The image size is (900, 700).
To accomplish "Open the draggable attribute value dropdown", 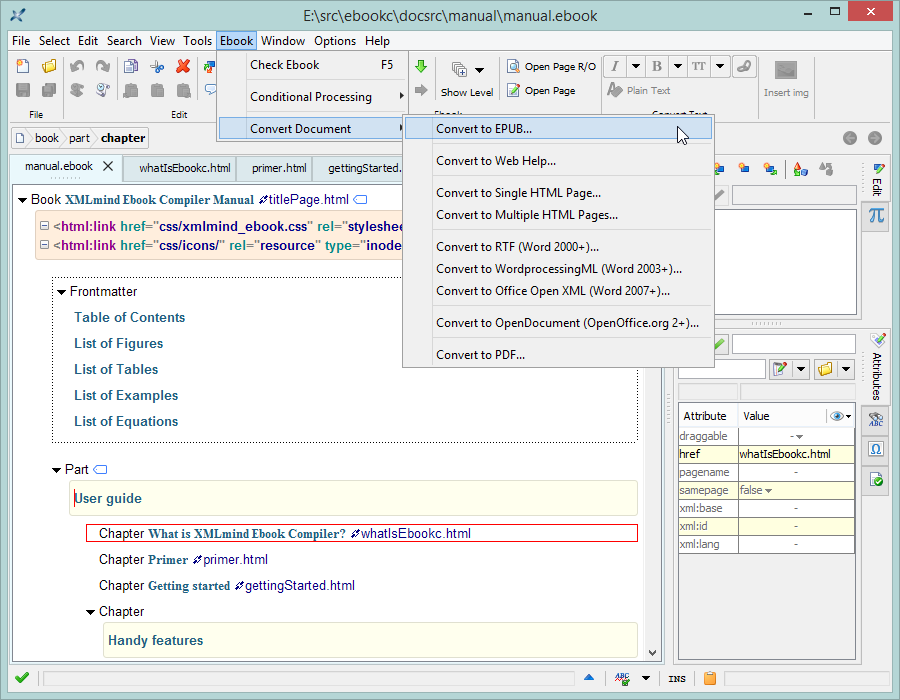I will point(800,437).
